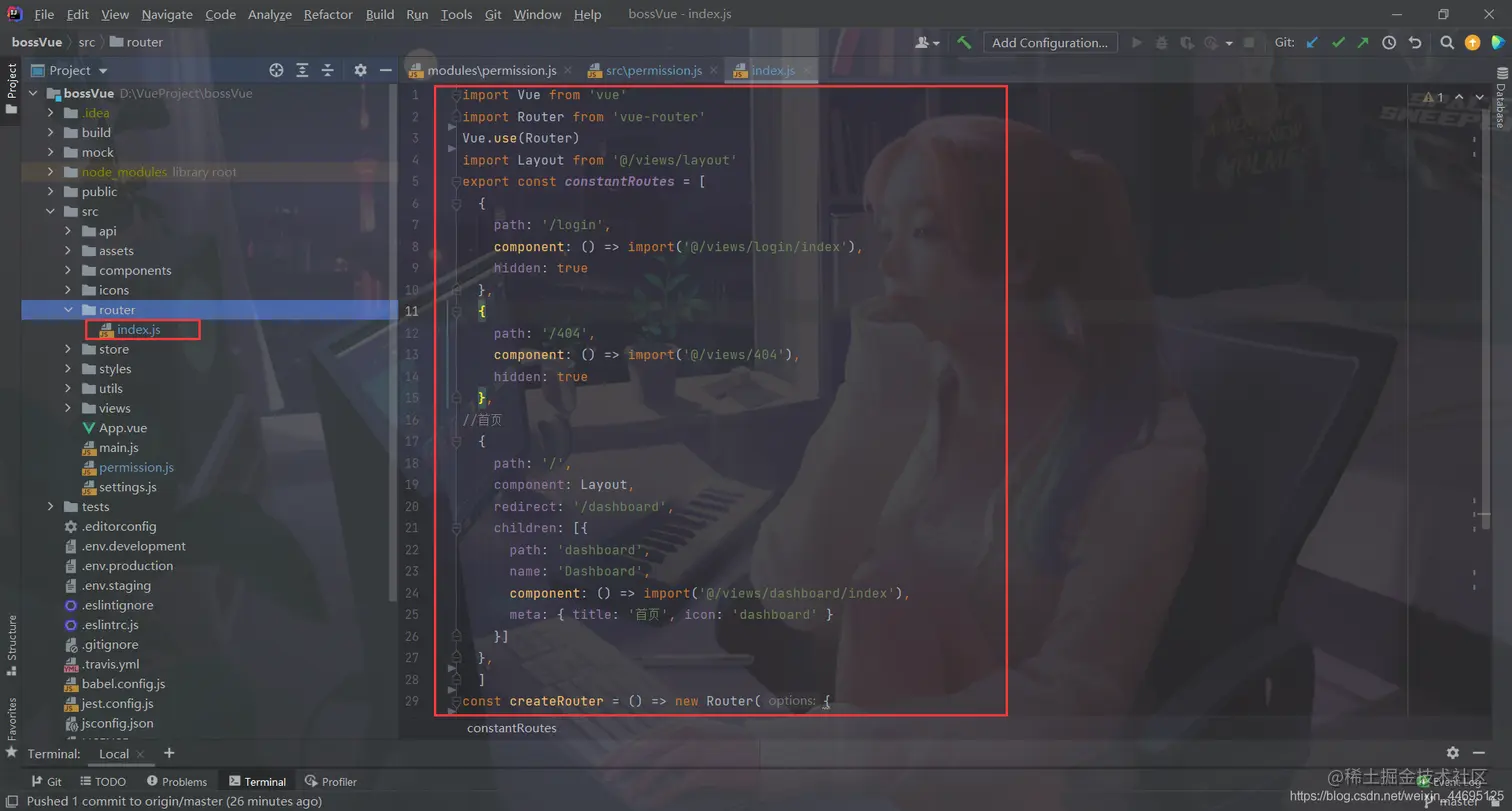This screenshot has height=811, width=1512.
Task: Show Git history clock icon
Action: 1389,43
